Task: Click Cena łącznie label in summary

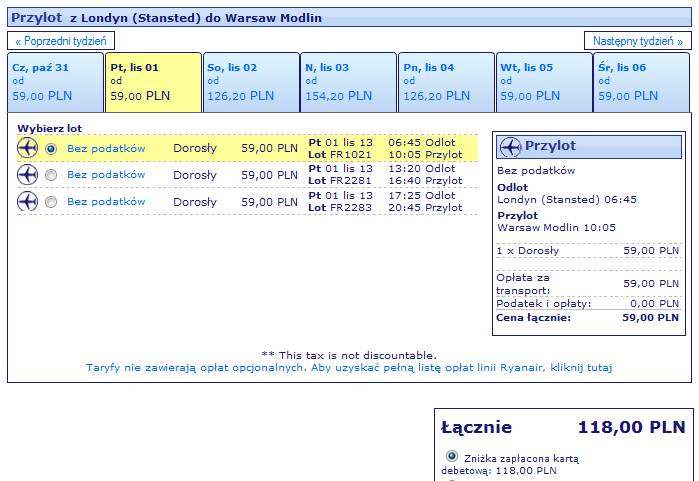Action: pos(534,318)
